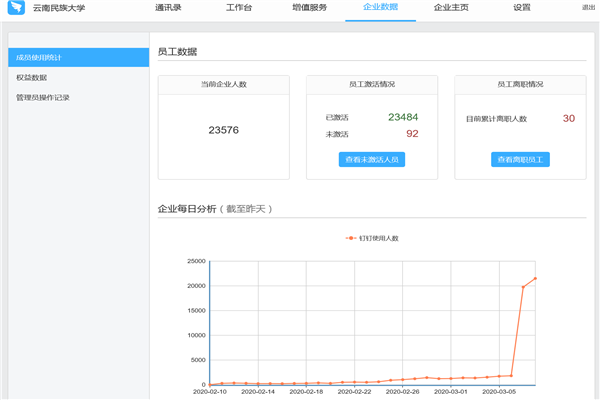Select the 企业数据 tab
Image resolution: width=600 pixels, height=400 pixels.
(380, 7)
